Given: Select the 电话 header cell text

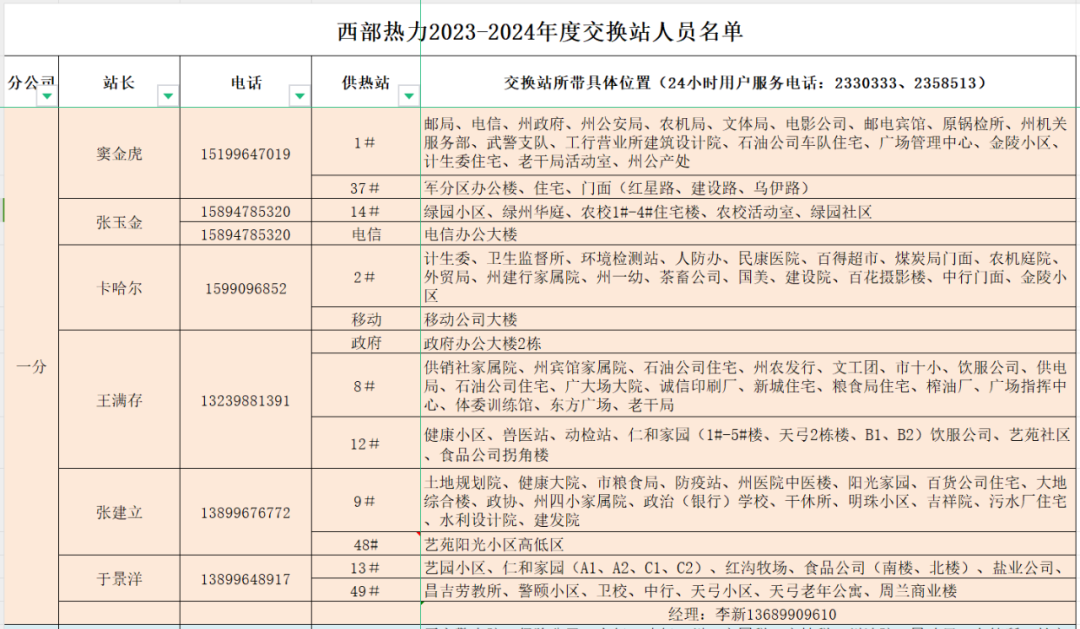Looking at the screenshot, I should [x=246, y=83].
